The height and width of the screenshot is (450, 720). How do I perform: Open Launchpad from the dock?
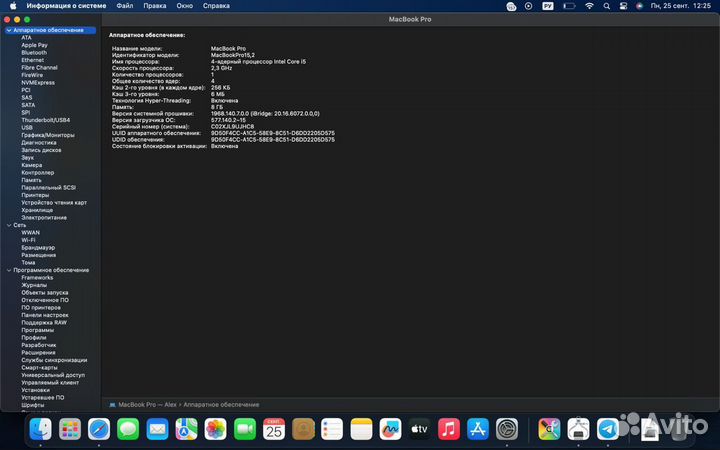click(x=70, y=429)
